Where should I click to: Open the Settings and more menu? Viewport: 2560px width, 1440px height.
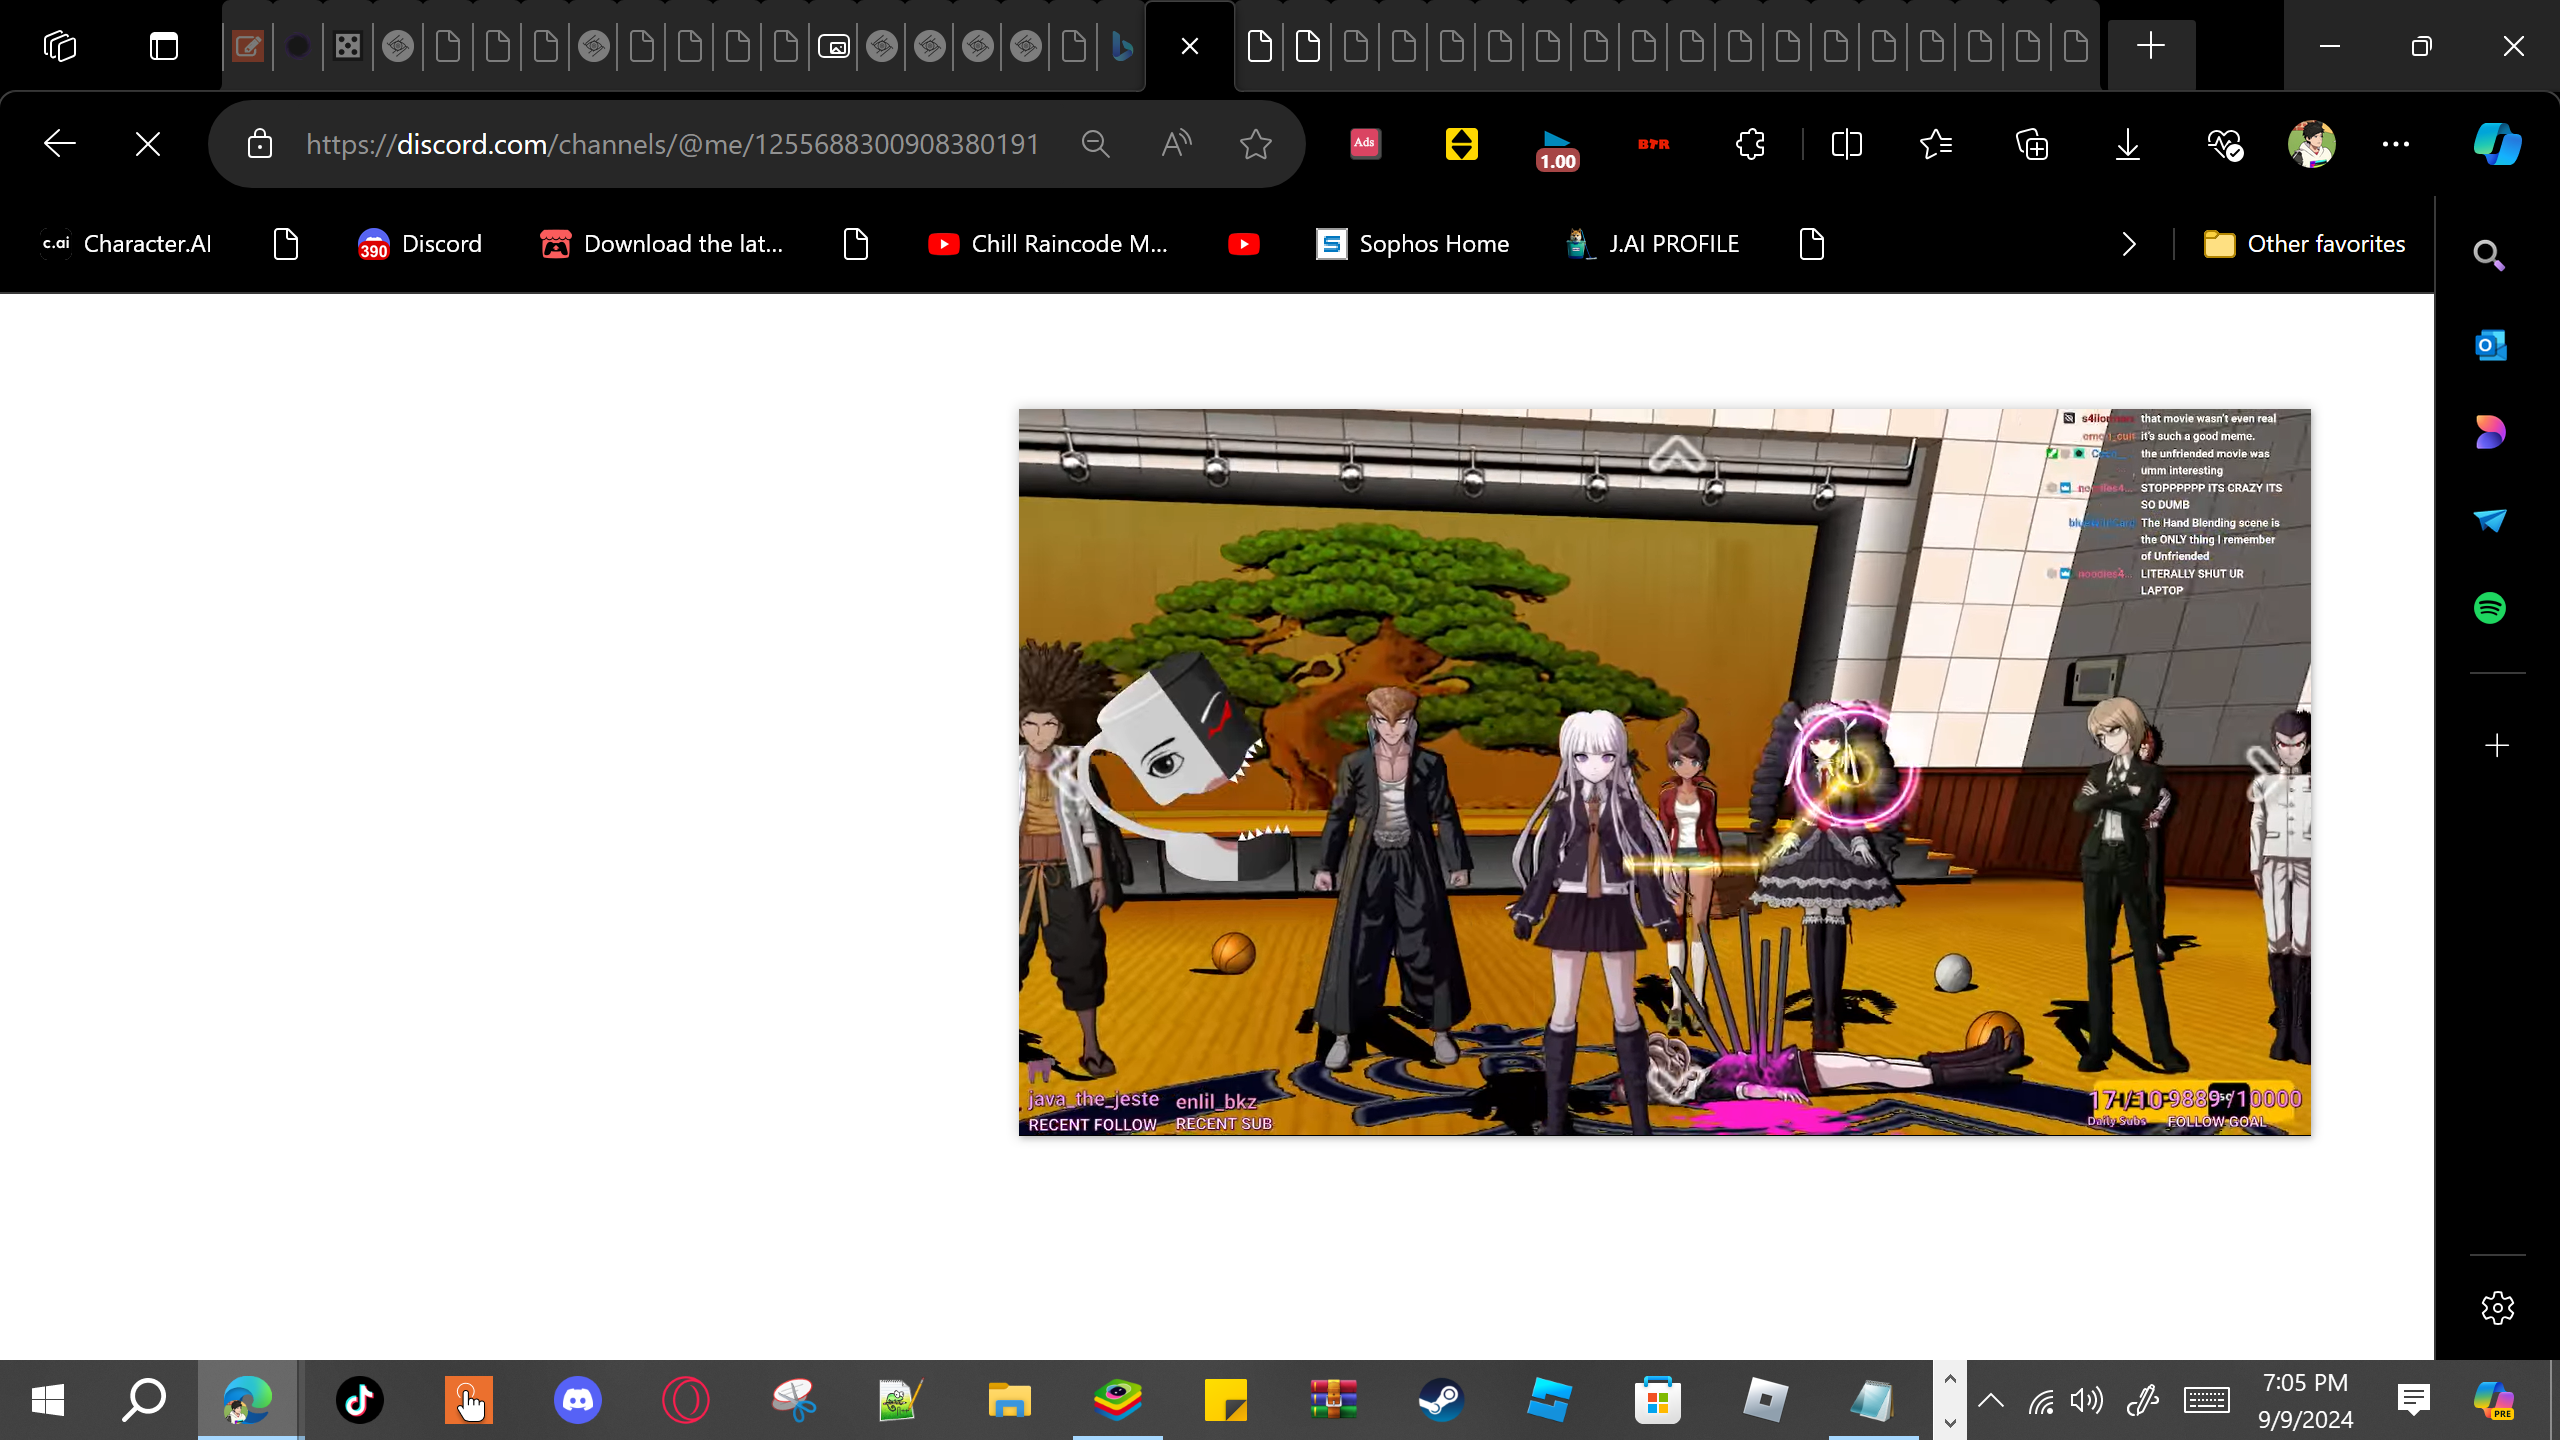point(2395,144)
